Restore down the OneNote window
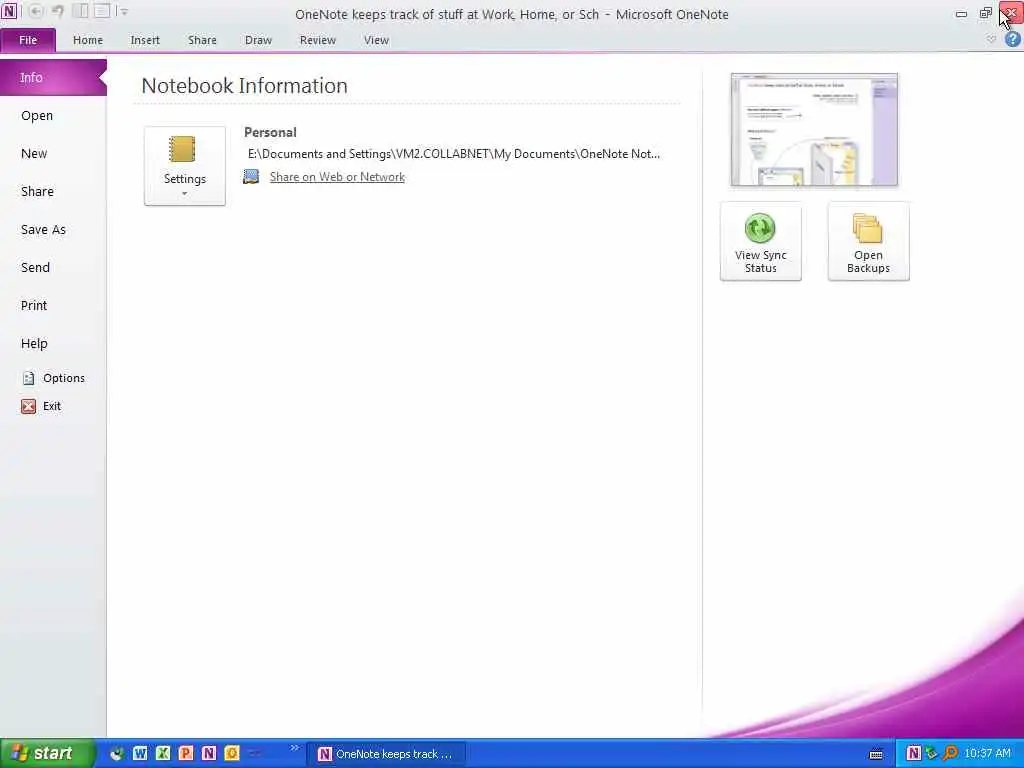This screenshot has width=1024, height=768. 985,13
